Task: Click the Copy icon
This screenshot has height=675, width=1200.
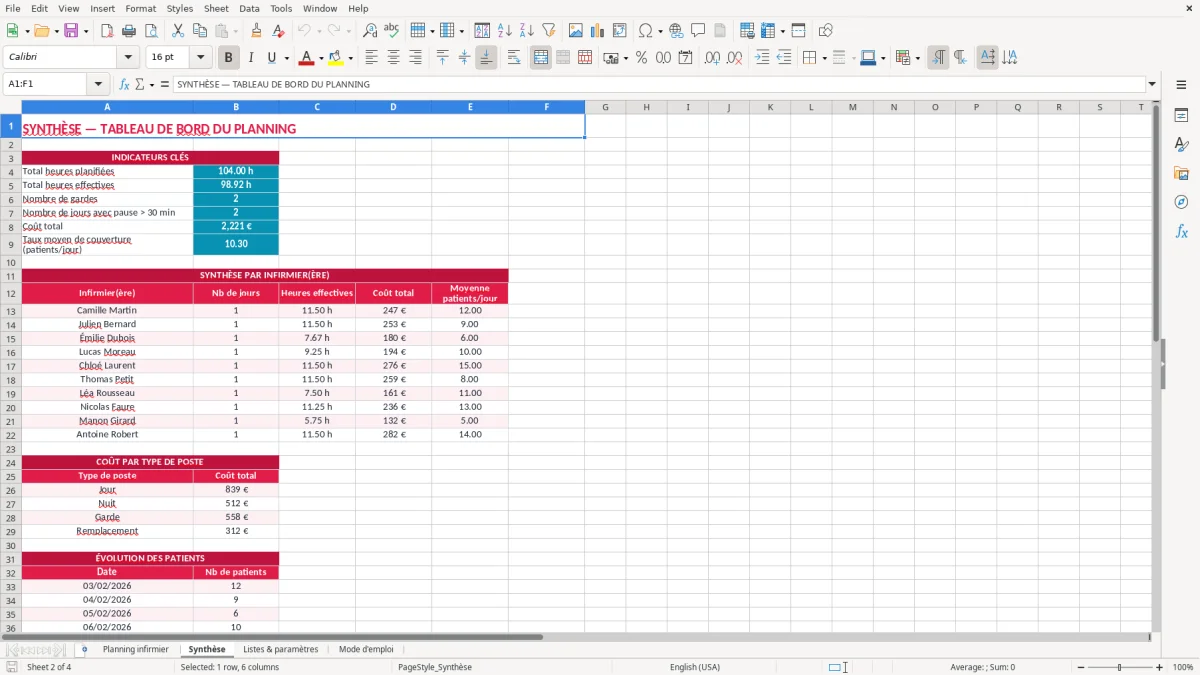Action: point(199,31)
